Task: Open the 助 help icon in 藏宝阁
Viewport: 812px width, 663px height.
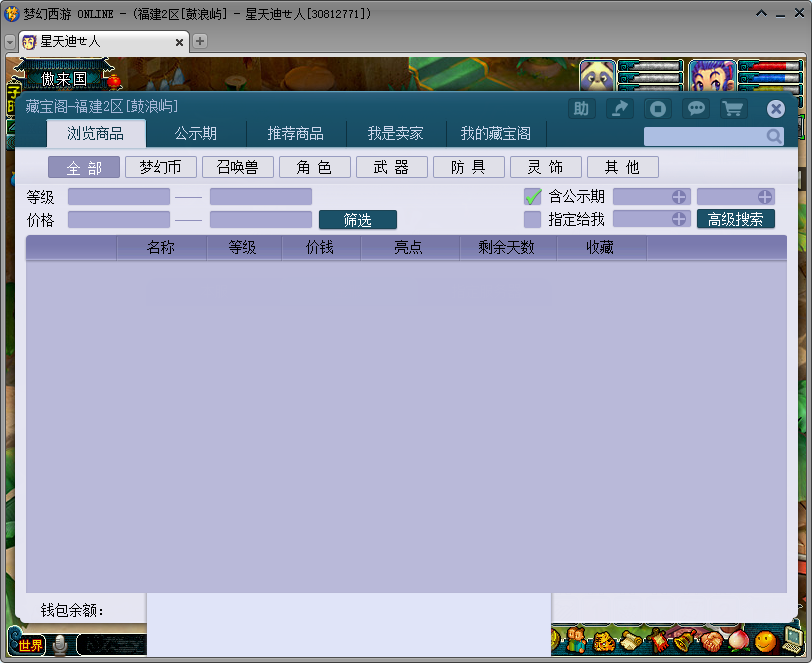Action: [x=581, y=109]
